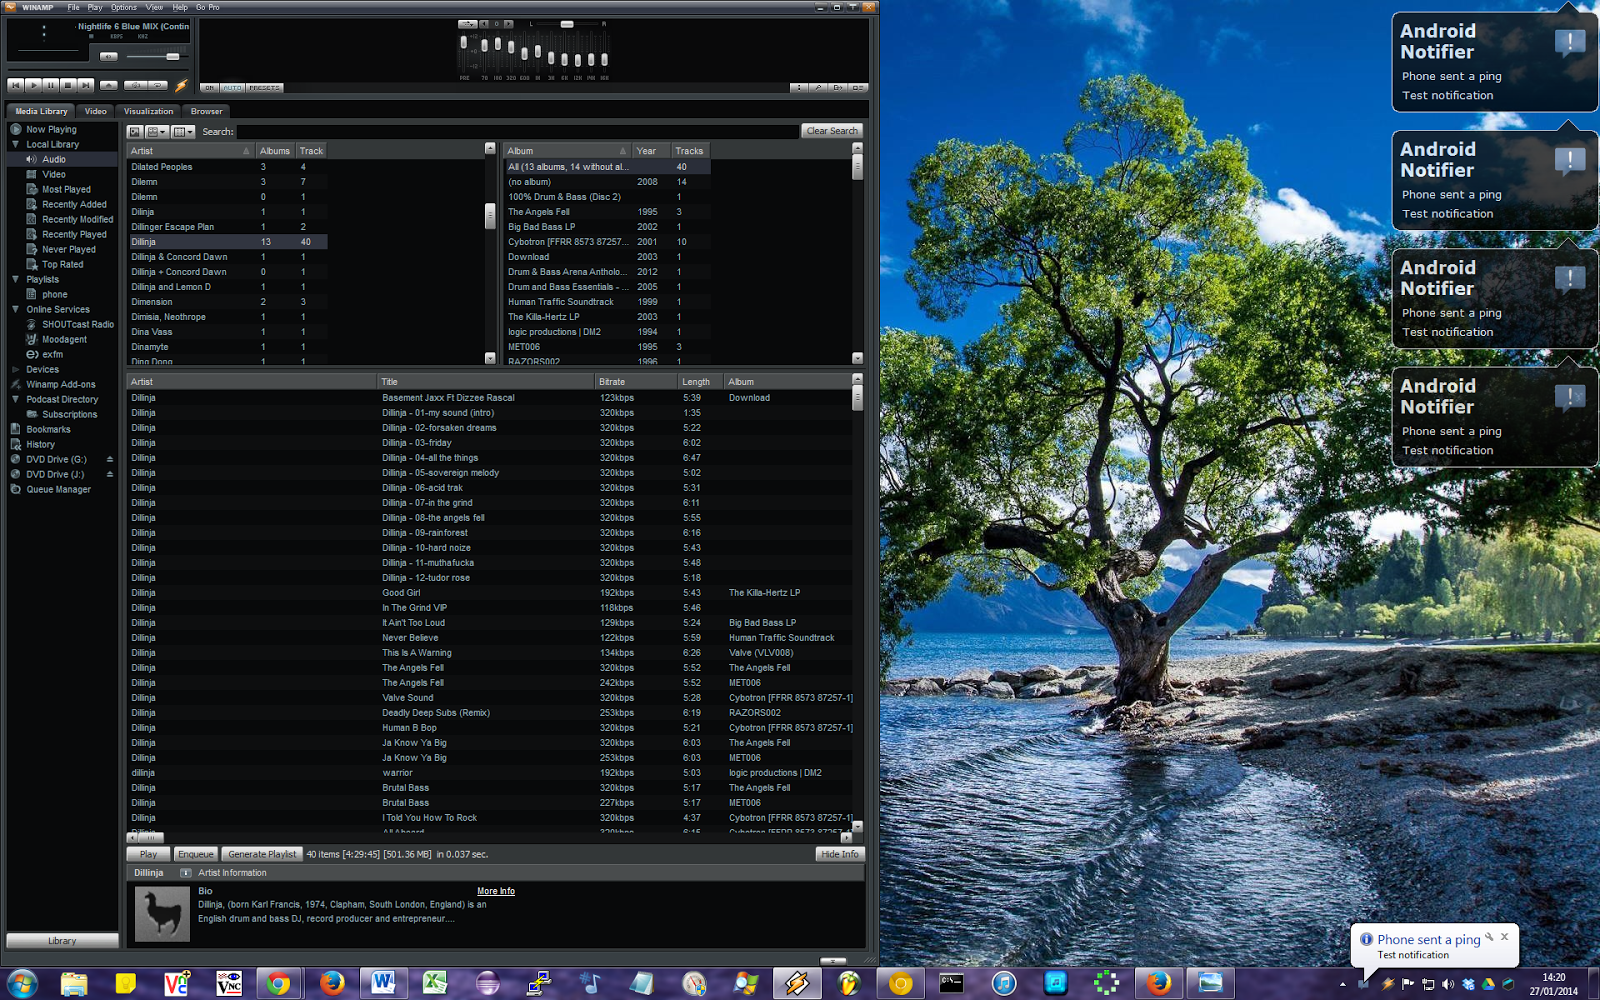
Task: Open Bookmarks in the library tree
Action: point(48,429)
